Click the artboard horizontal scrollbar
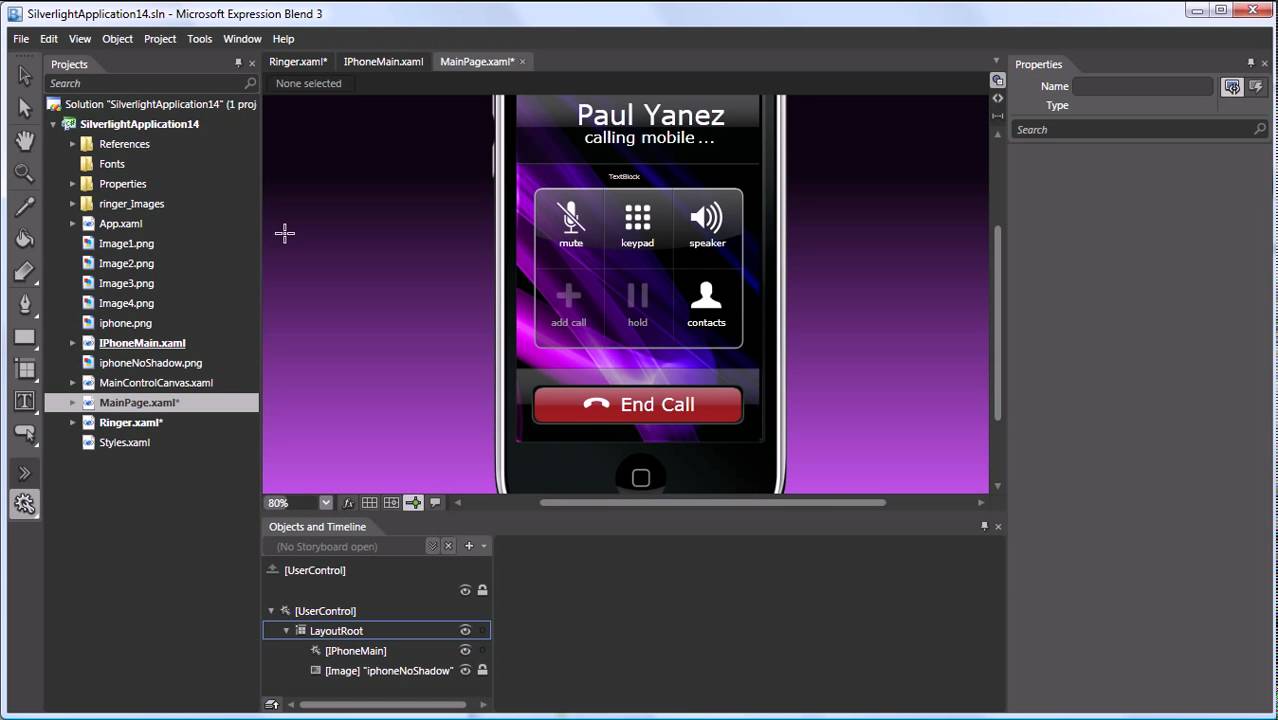 click(712, 503)
